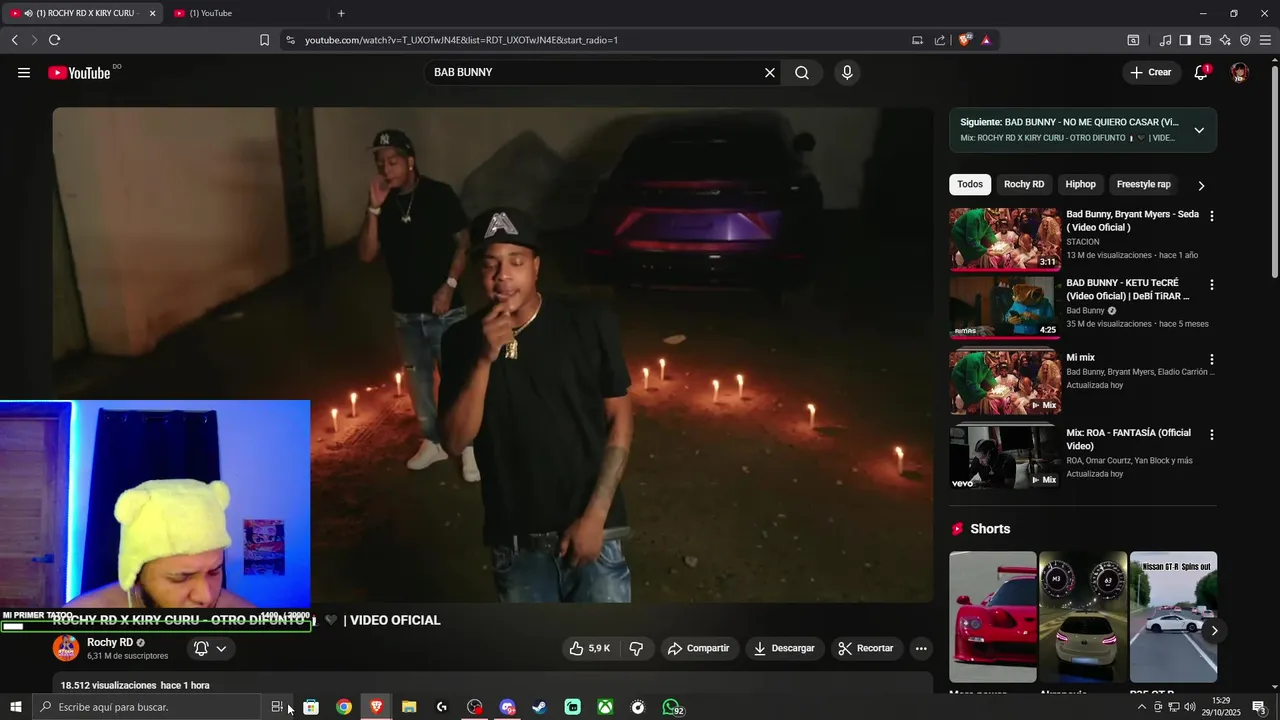Click the Crear button
The image size is (1280, 720).
tap(1151, 72)
